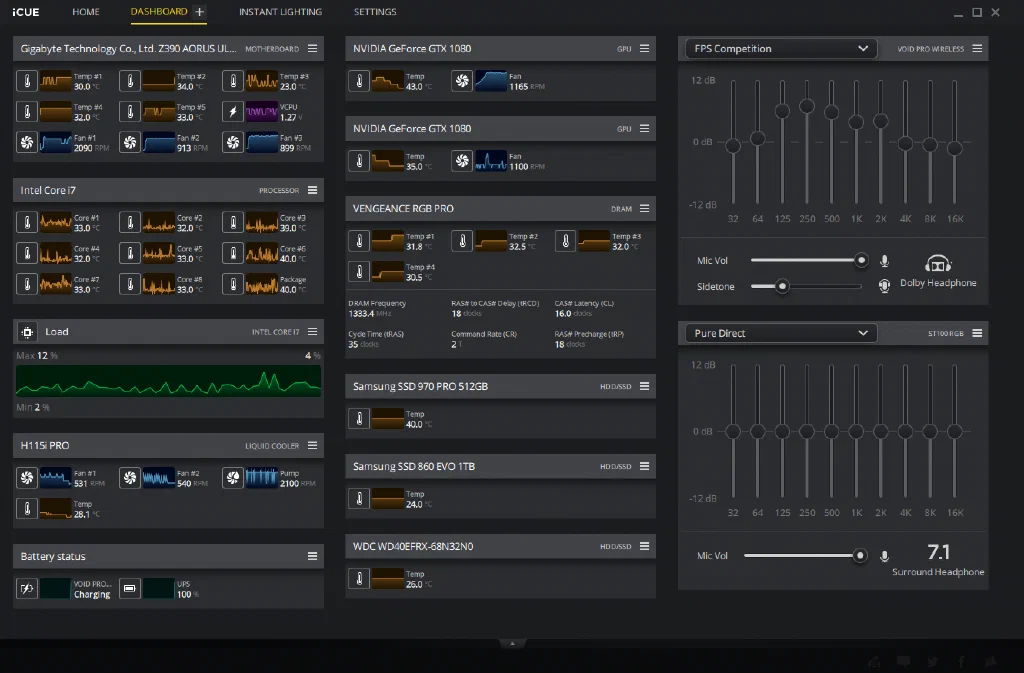The image size is (1024, 673).
Task: Open the first GTX 1080 widget menu (43.0° temp)
Action: point(645,48)
